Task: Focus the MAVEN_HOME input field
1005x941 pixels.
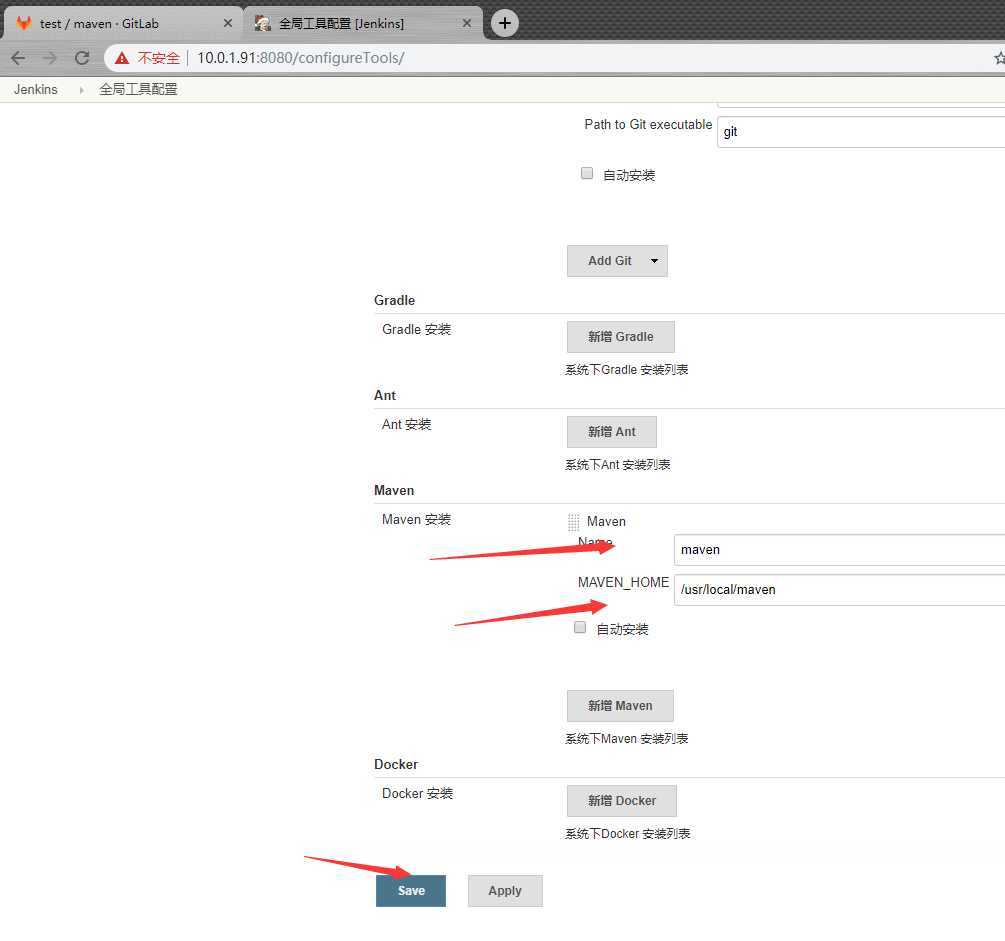Action: [x=839, y=590]
